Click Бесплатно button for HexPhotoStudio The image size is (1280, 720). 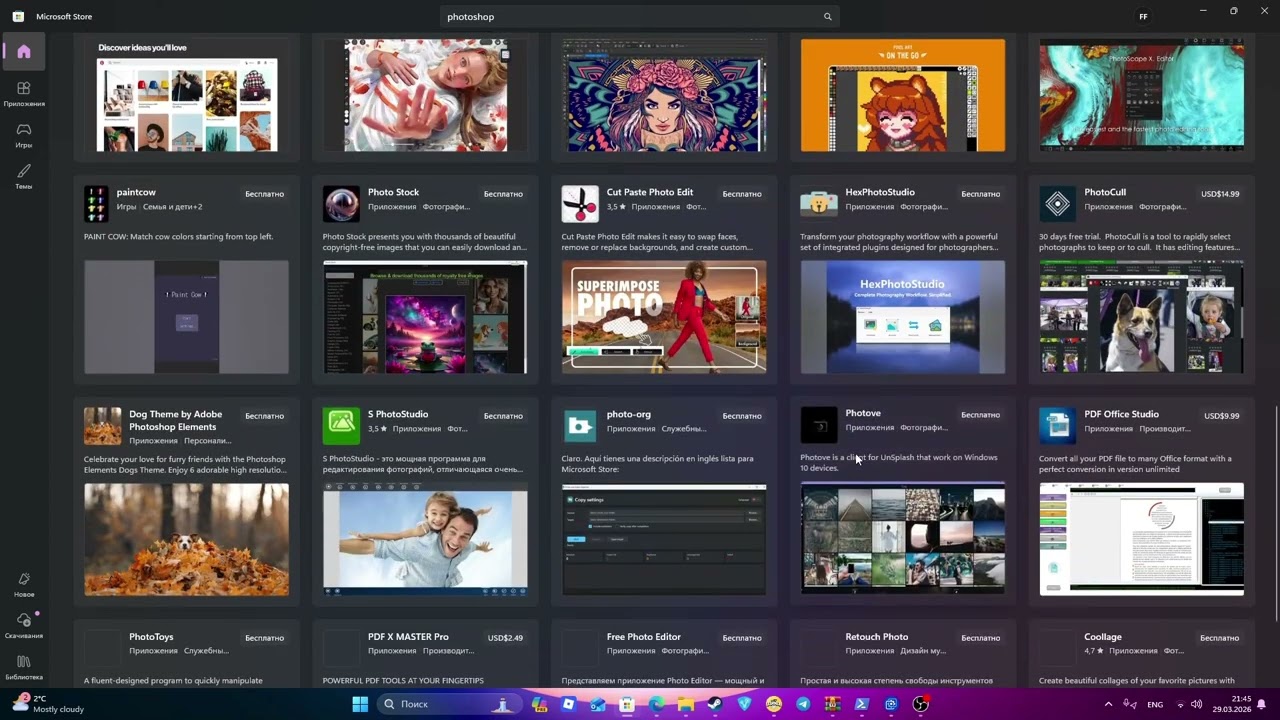981,194
